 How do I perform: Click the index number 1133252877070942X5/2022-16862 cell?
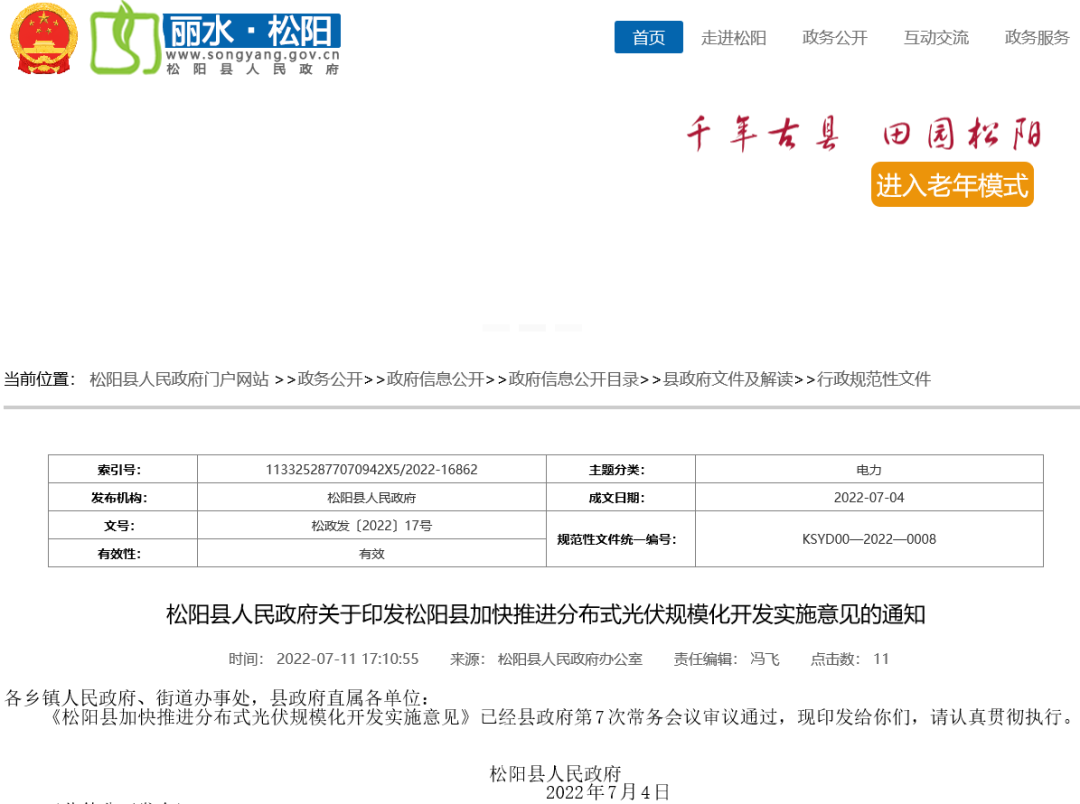[x=371, y=470]
